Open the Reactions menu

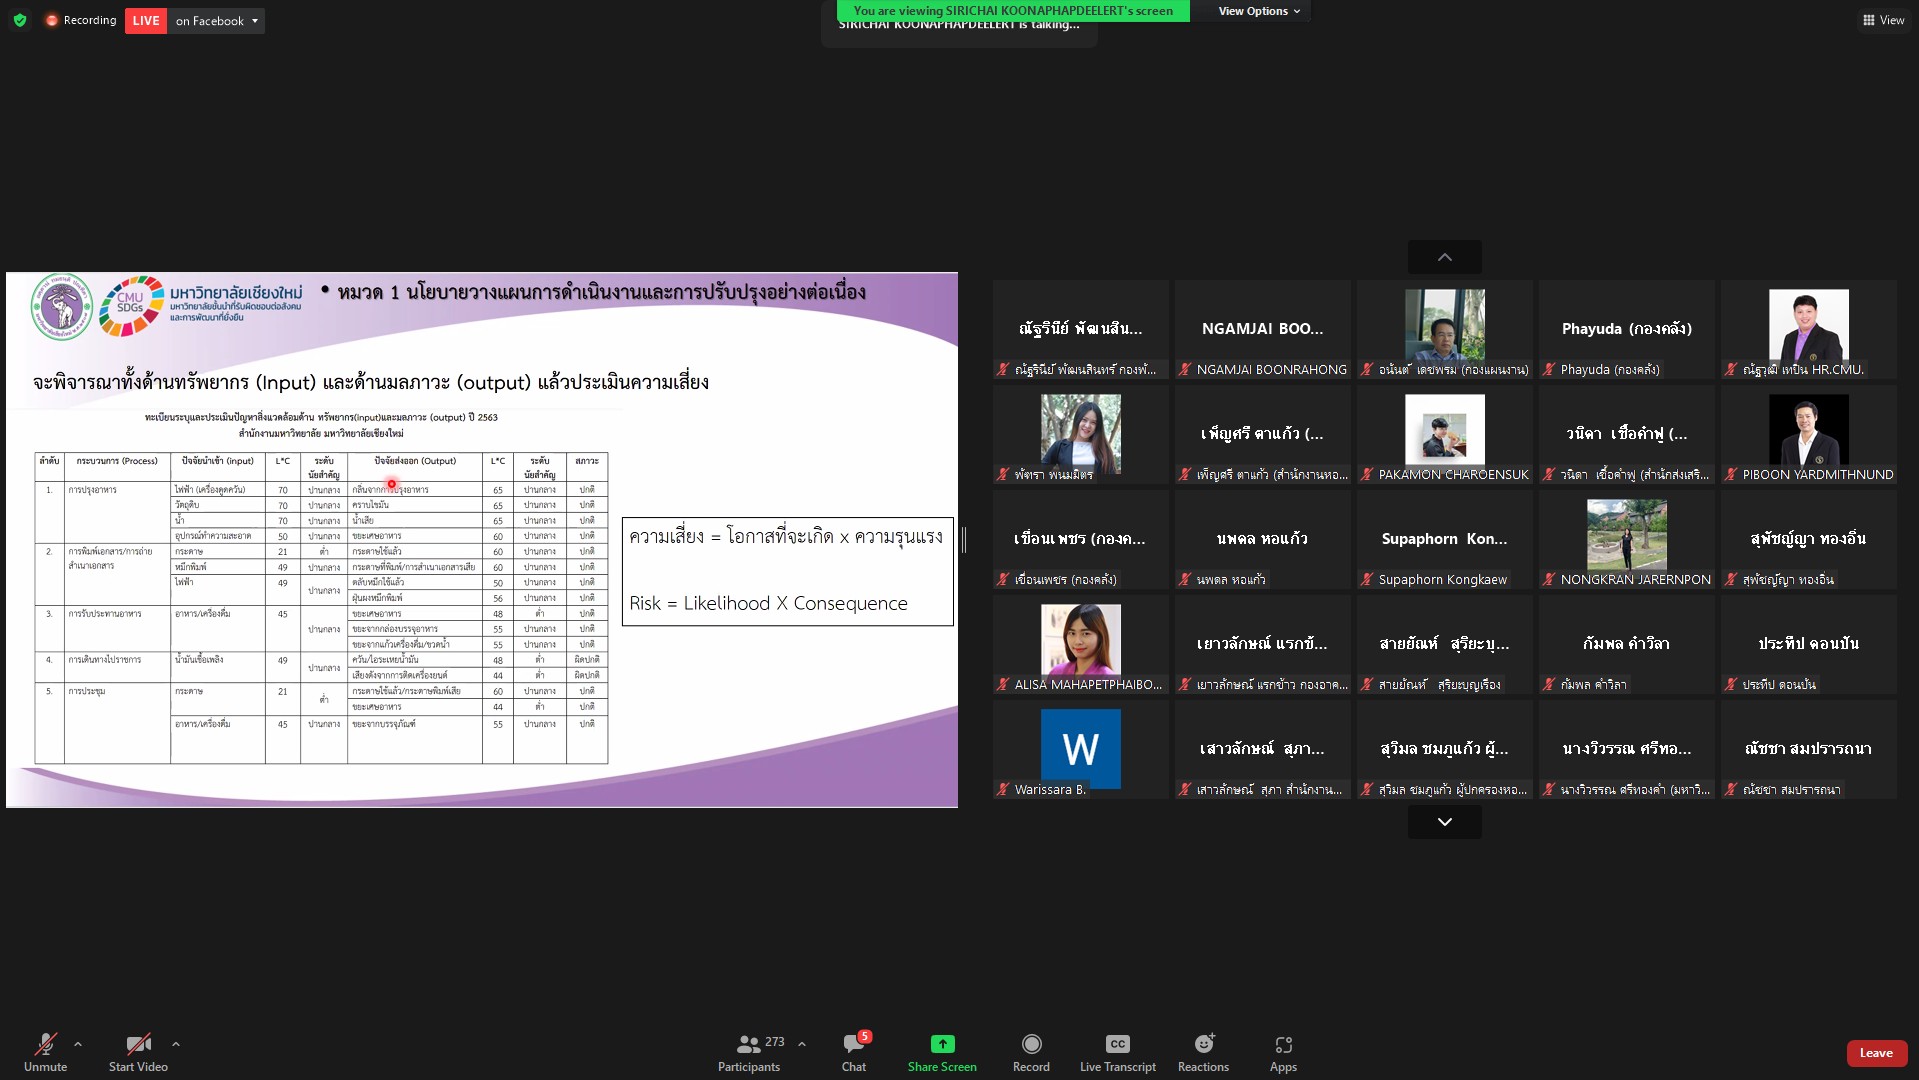[1203, 1053]
